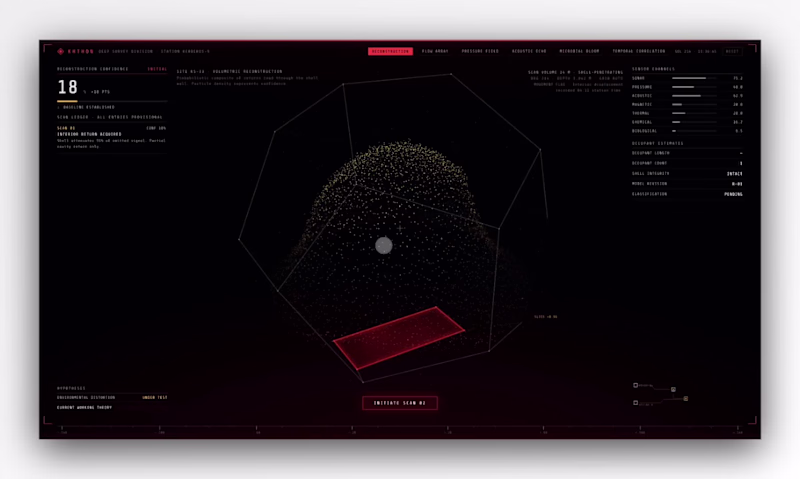Click the Initial status label beside Reconstruction Confidence
Image resolution: width=800 pixels, height=479 pixels.
157,69
